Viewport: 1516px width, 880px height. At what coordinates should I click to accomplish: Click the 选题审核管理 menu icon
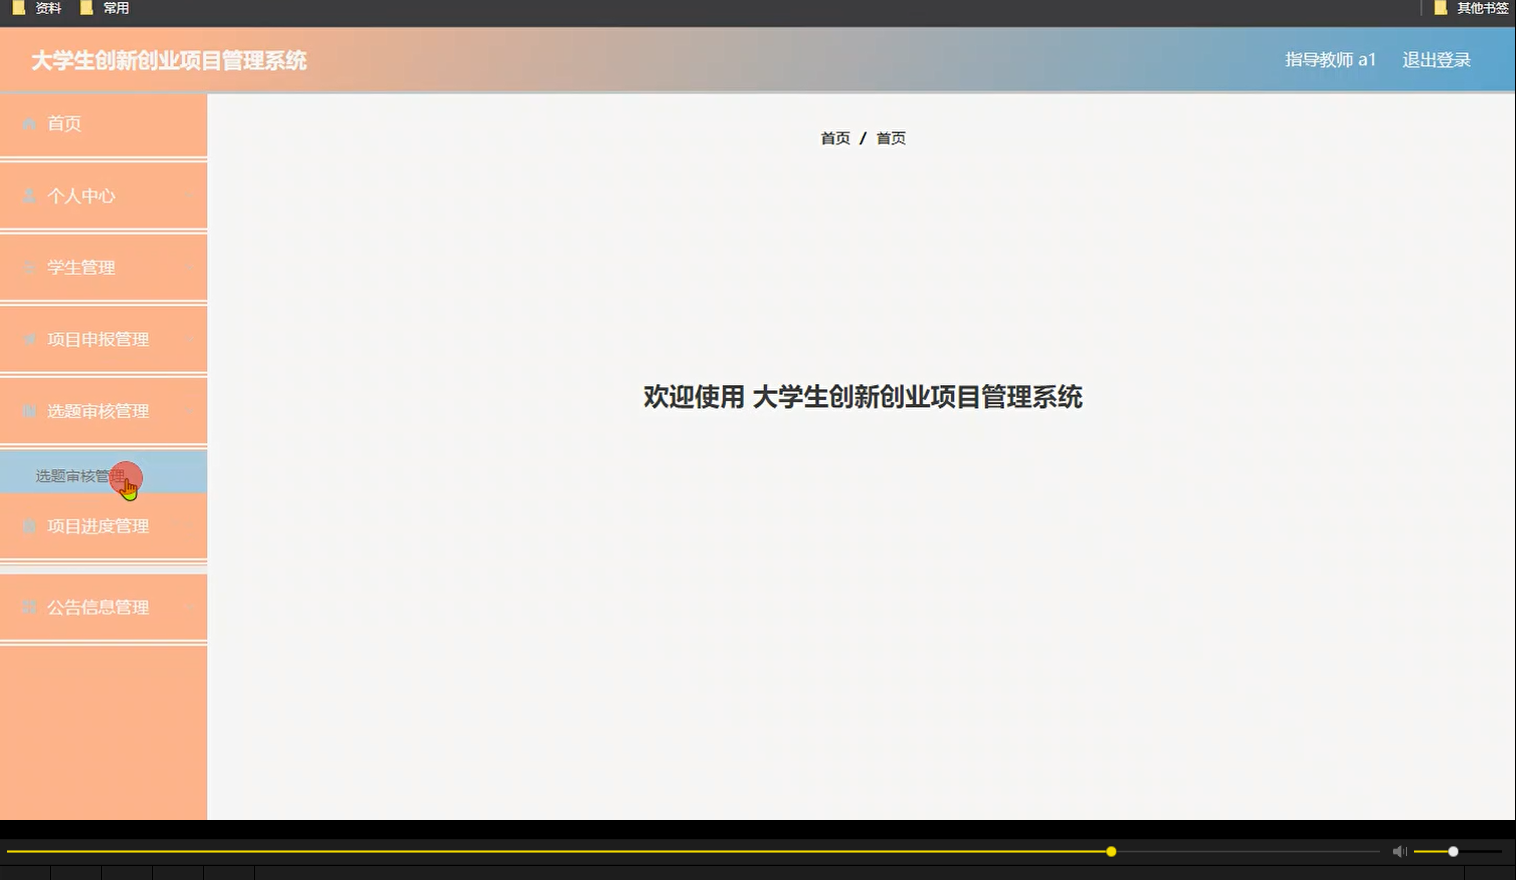[28, 411]
